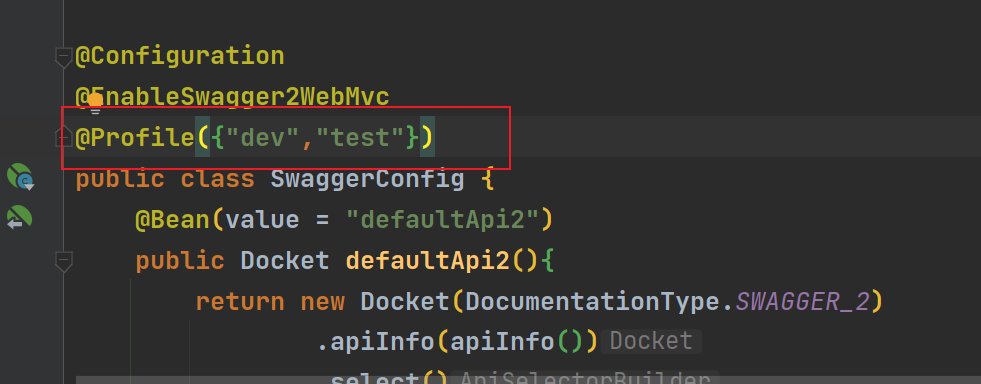Click the SwaggerConfig class name

(x=367, y=179)
